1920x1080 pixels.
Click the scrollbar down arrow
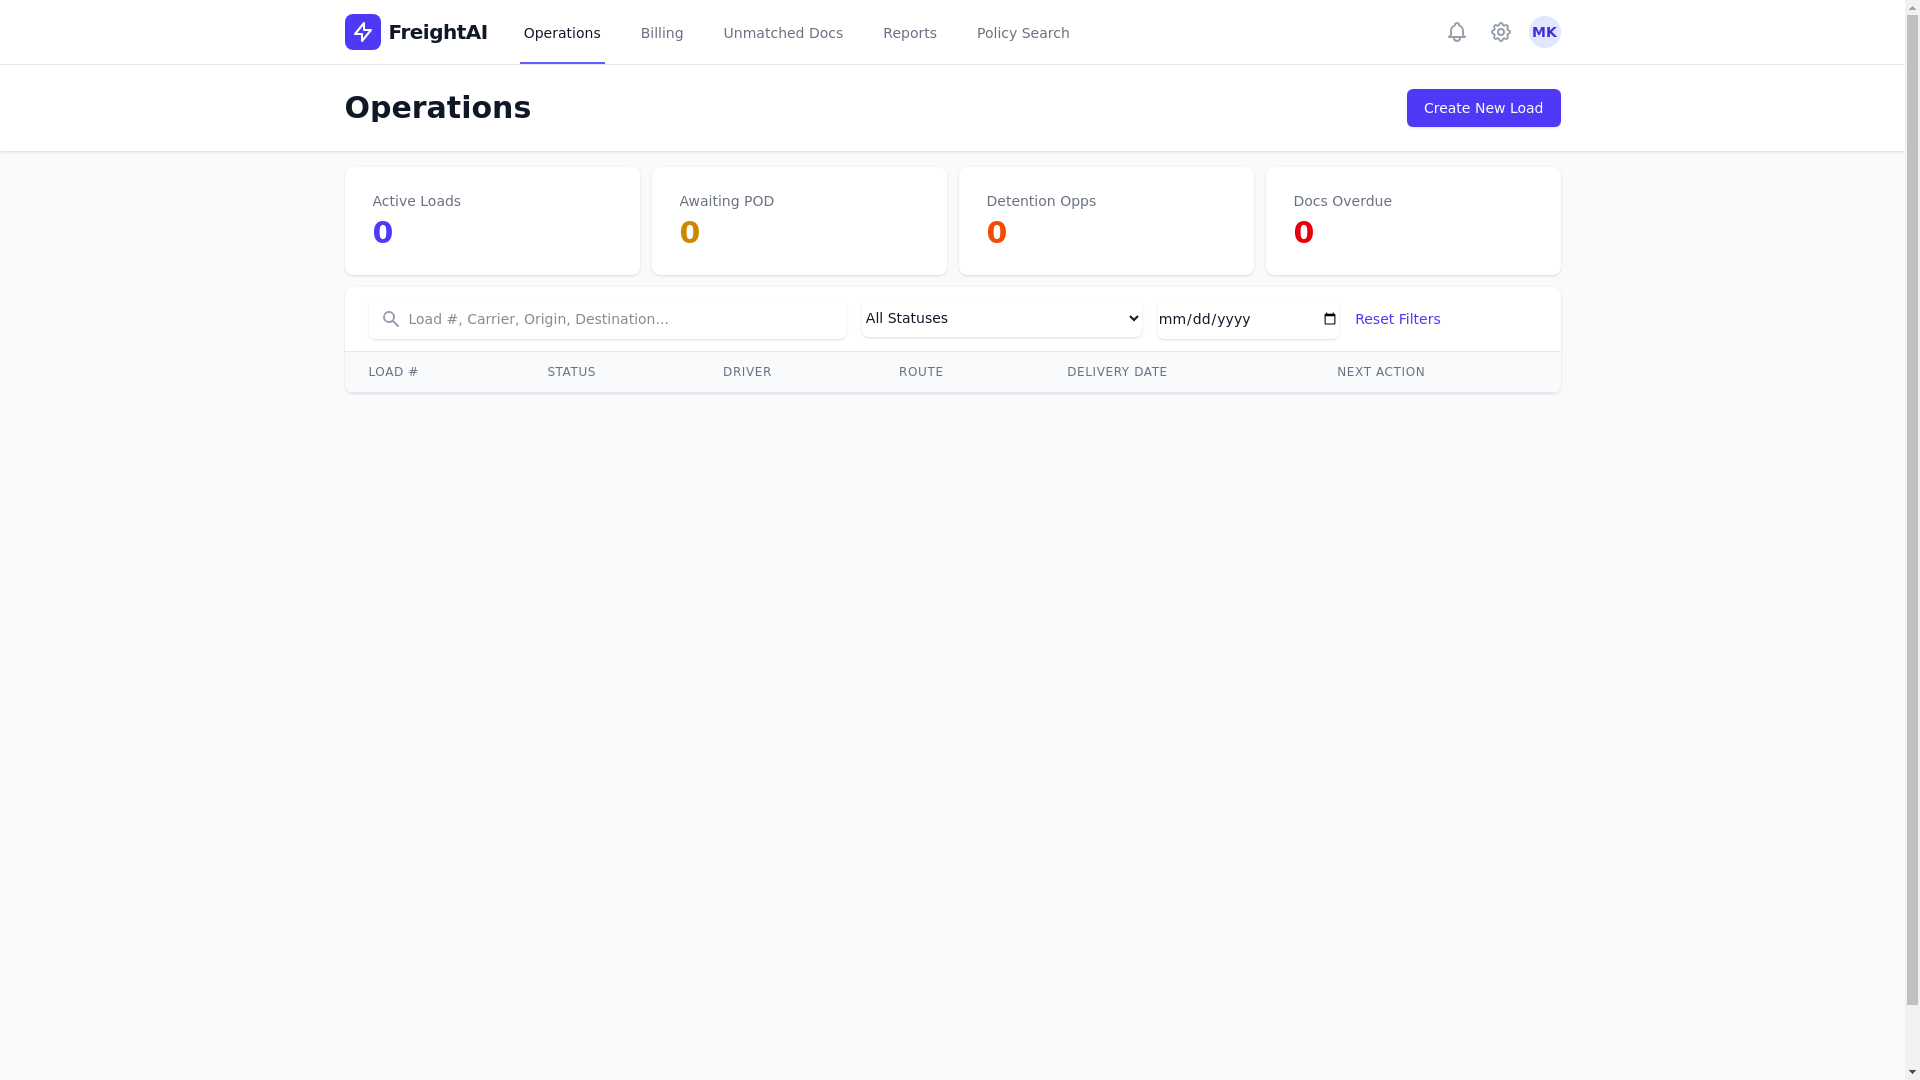click(x=1912, y=1072)
